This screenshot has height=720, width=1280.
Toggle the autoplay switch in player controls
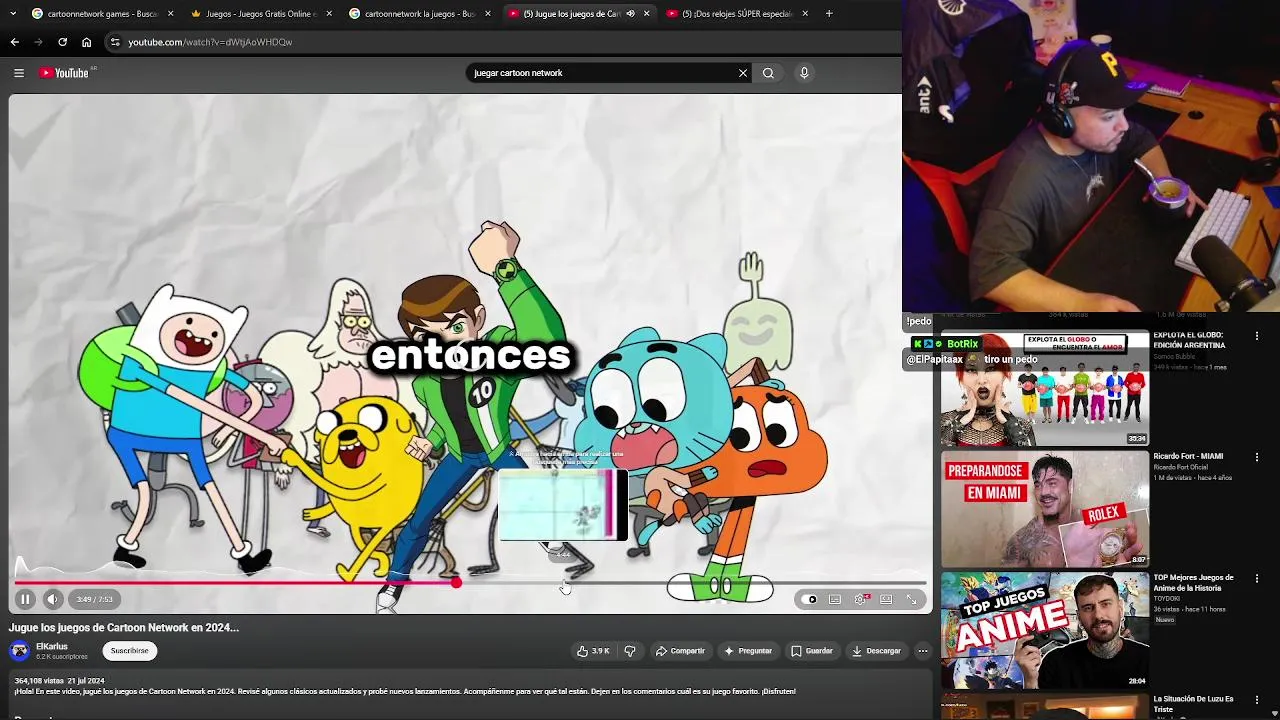[x=809, y=599]
